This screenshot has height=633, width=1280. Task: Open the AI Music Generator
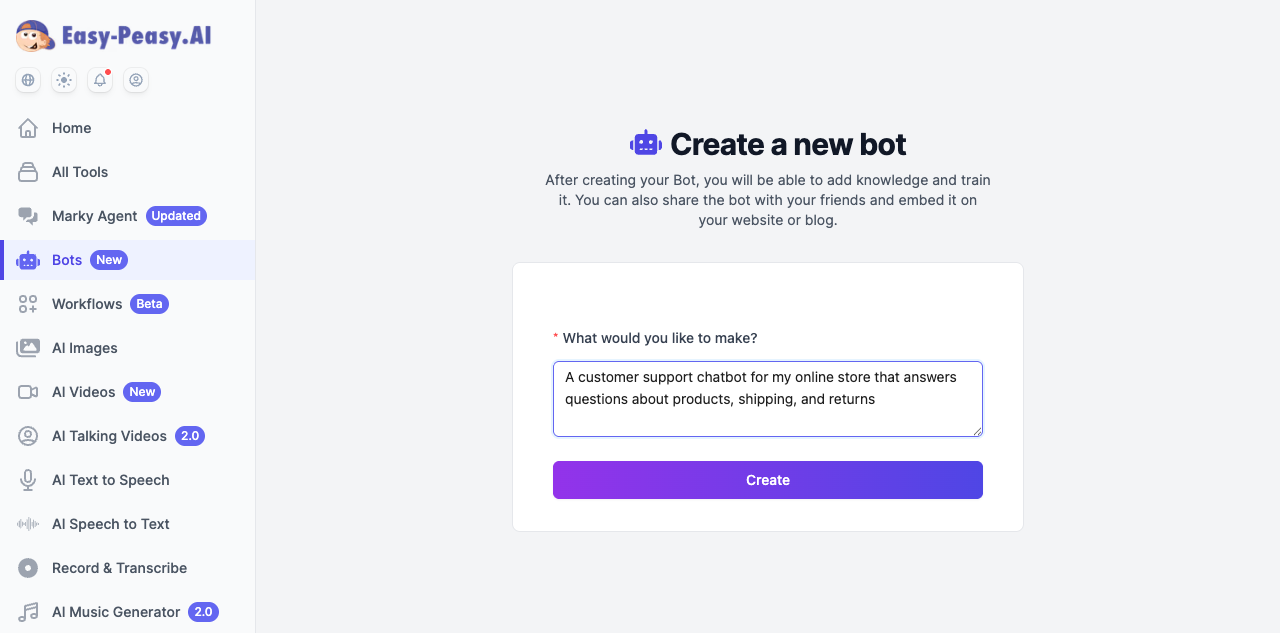pyautogui.click(x=115, y=612)
